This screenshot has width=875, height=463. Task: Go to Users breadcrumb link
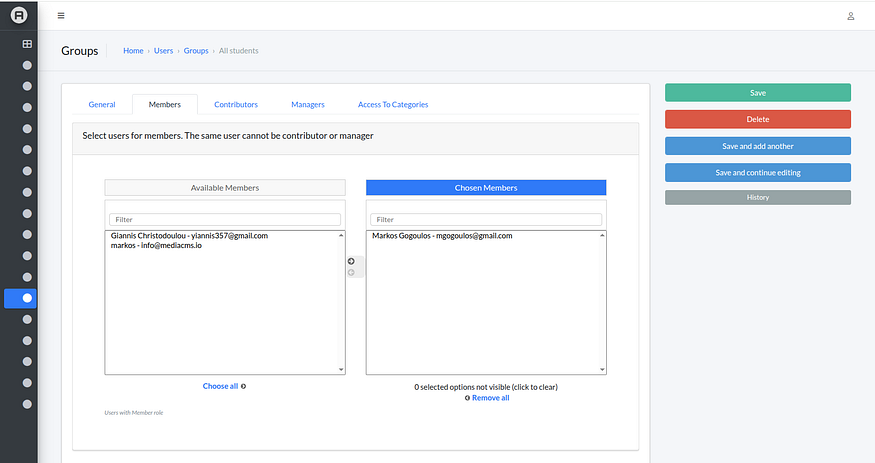tap(163, 51)
